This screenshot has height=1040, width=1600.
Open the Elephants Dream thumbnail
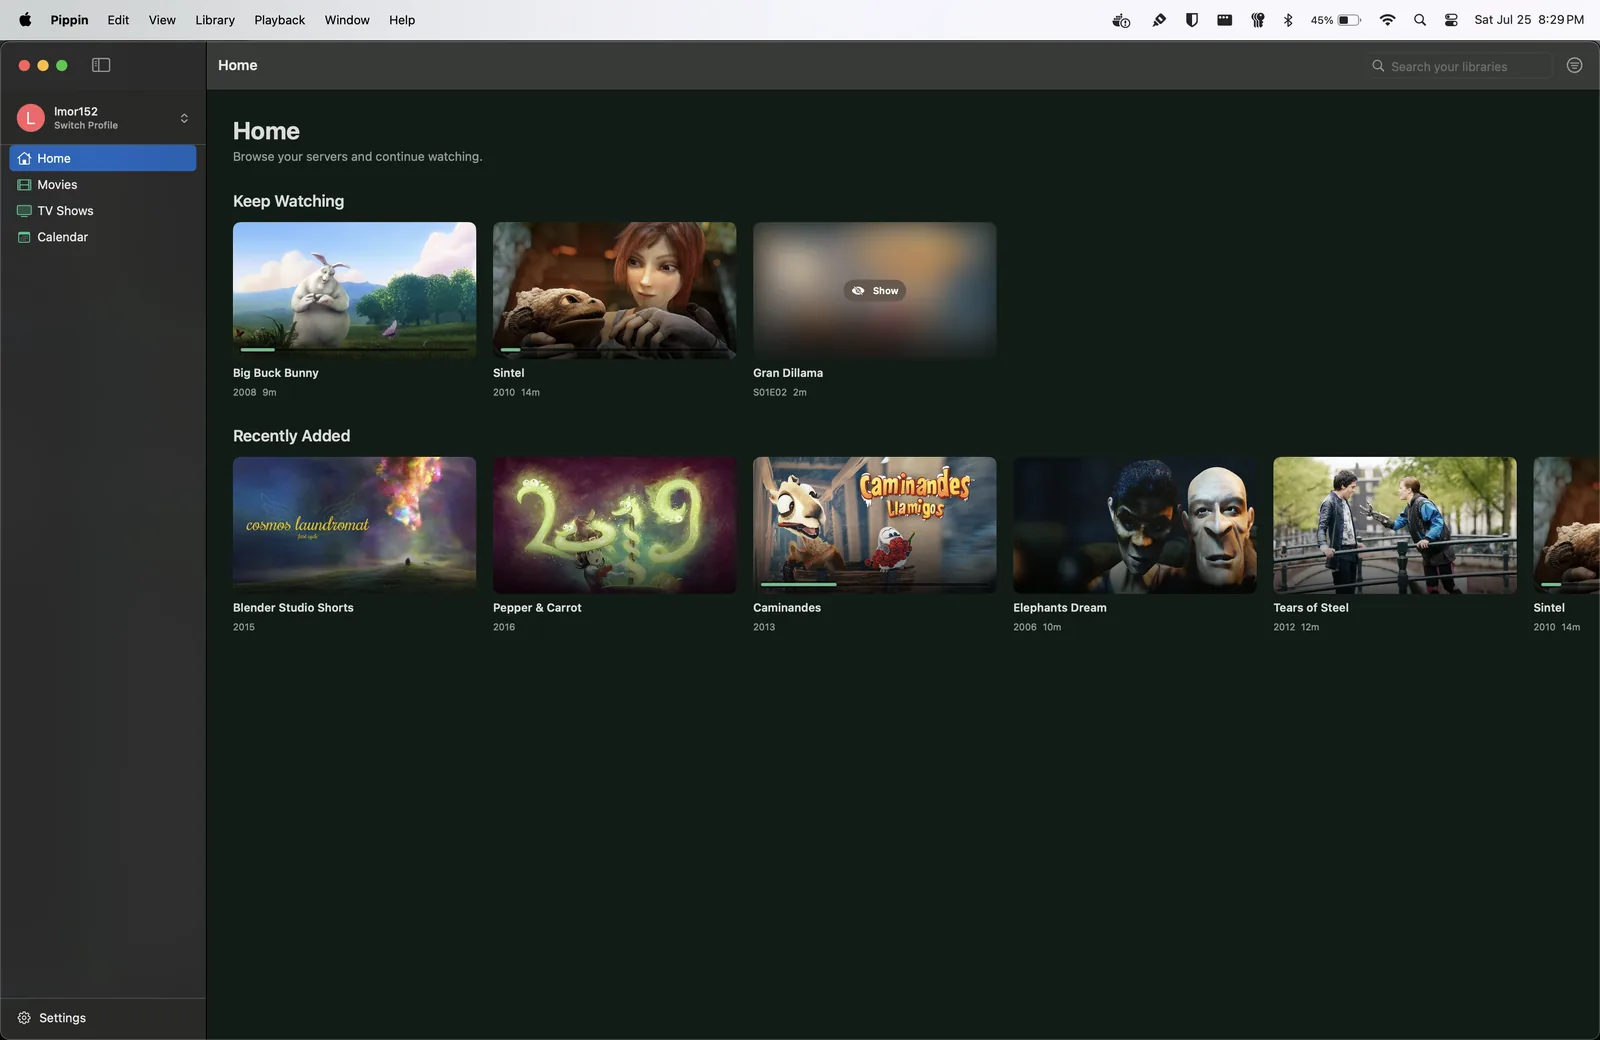click(x=1134, y=525)
